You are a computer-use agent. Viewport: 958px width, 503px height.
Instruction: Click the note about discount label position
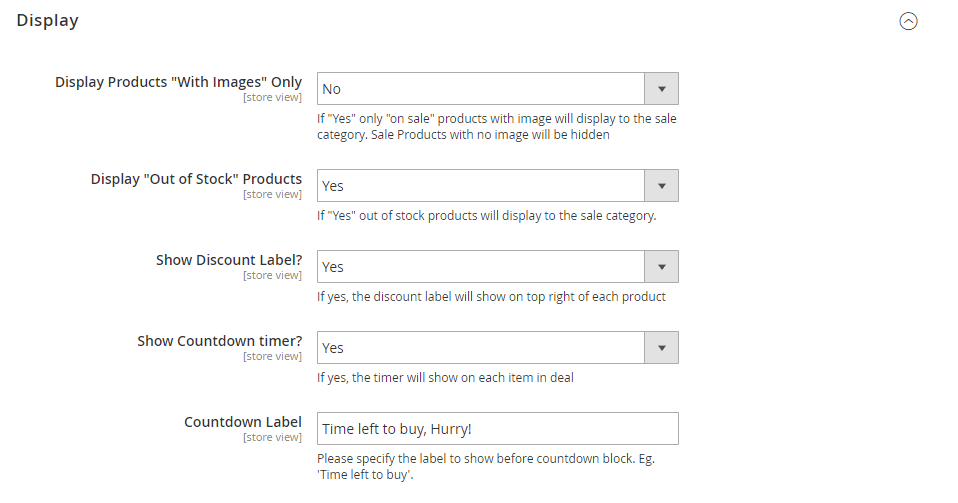pos(491,296)
